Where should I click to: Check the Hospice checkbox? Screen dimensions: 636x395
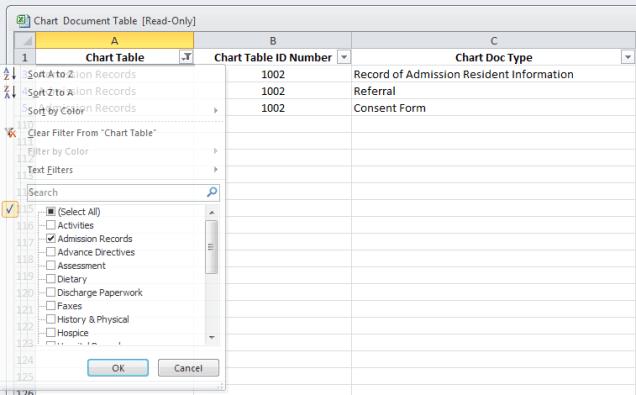pyautogui.click(x=51, y=333)
